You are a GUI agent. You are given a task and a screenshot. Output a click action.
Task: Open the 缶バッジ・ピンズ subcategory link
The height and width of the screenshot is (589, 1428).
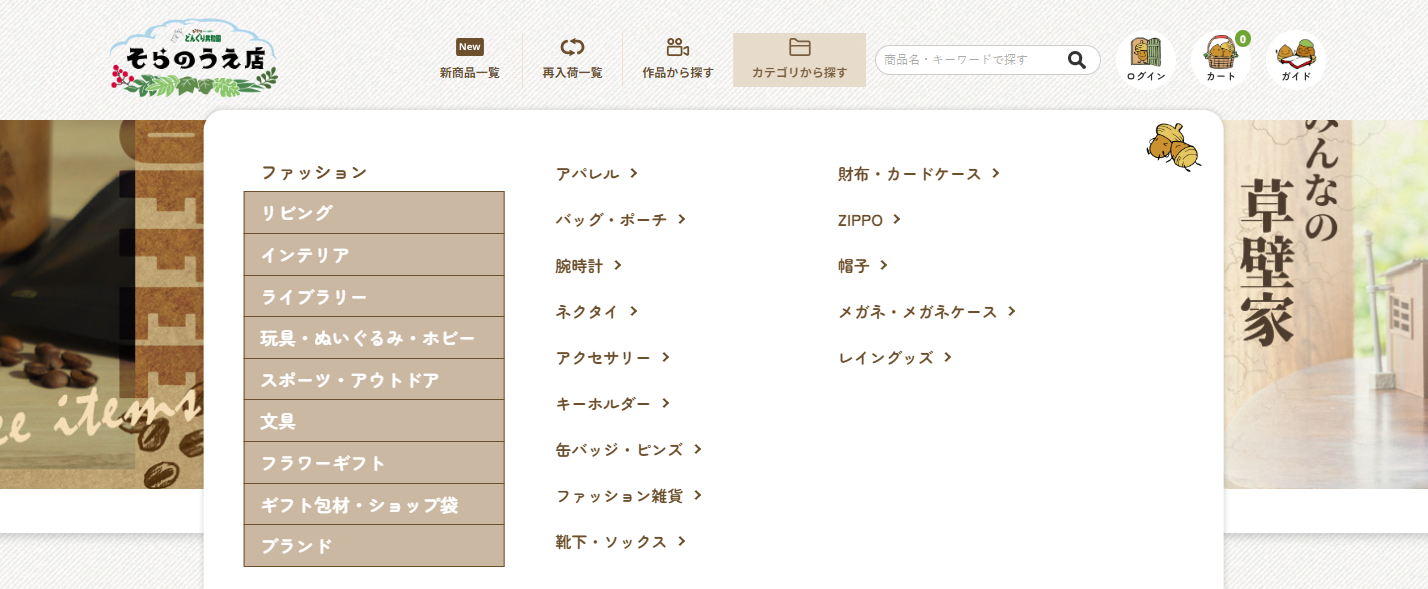629,449
